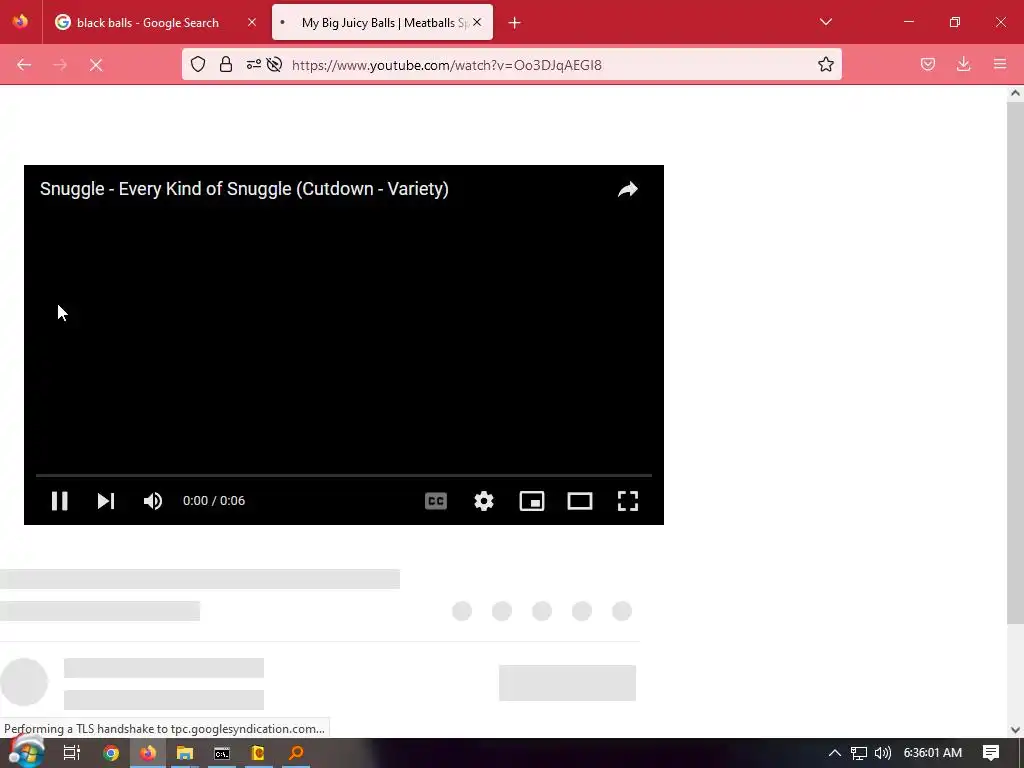The height and width of the screenshot is (768, 1024).
Task: Bookmark this page with the star
Action: coord(825,65)
